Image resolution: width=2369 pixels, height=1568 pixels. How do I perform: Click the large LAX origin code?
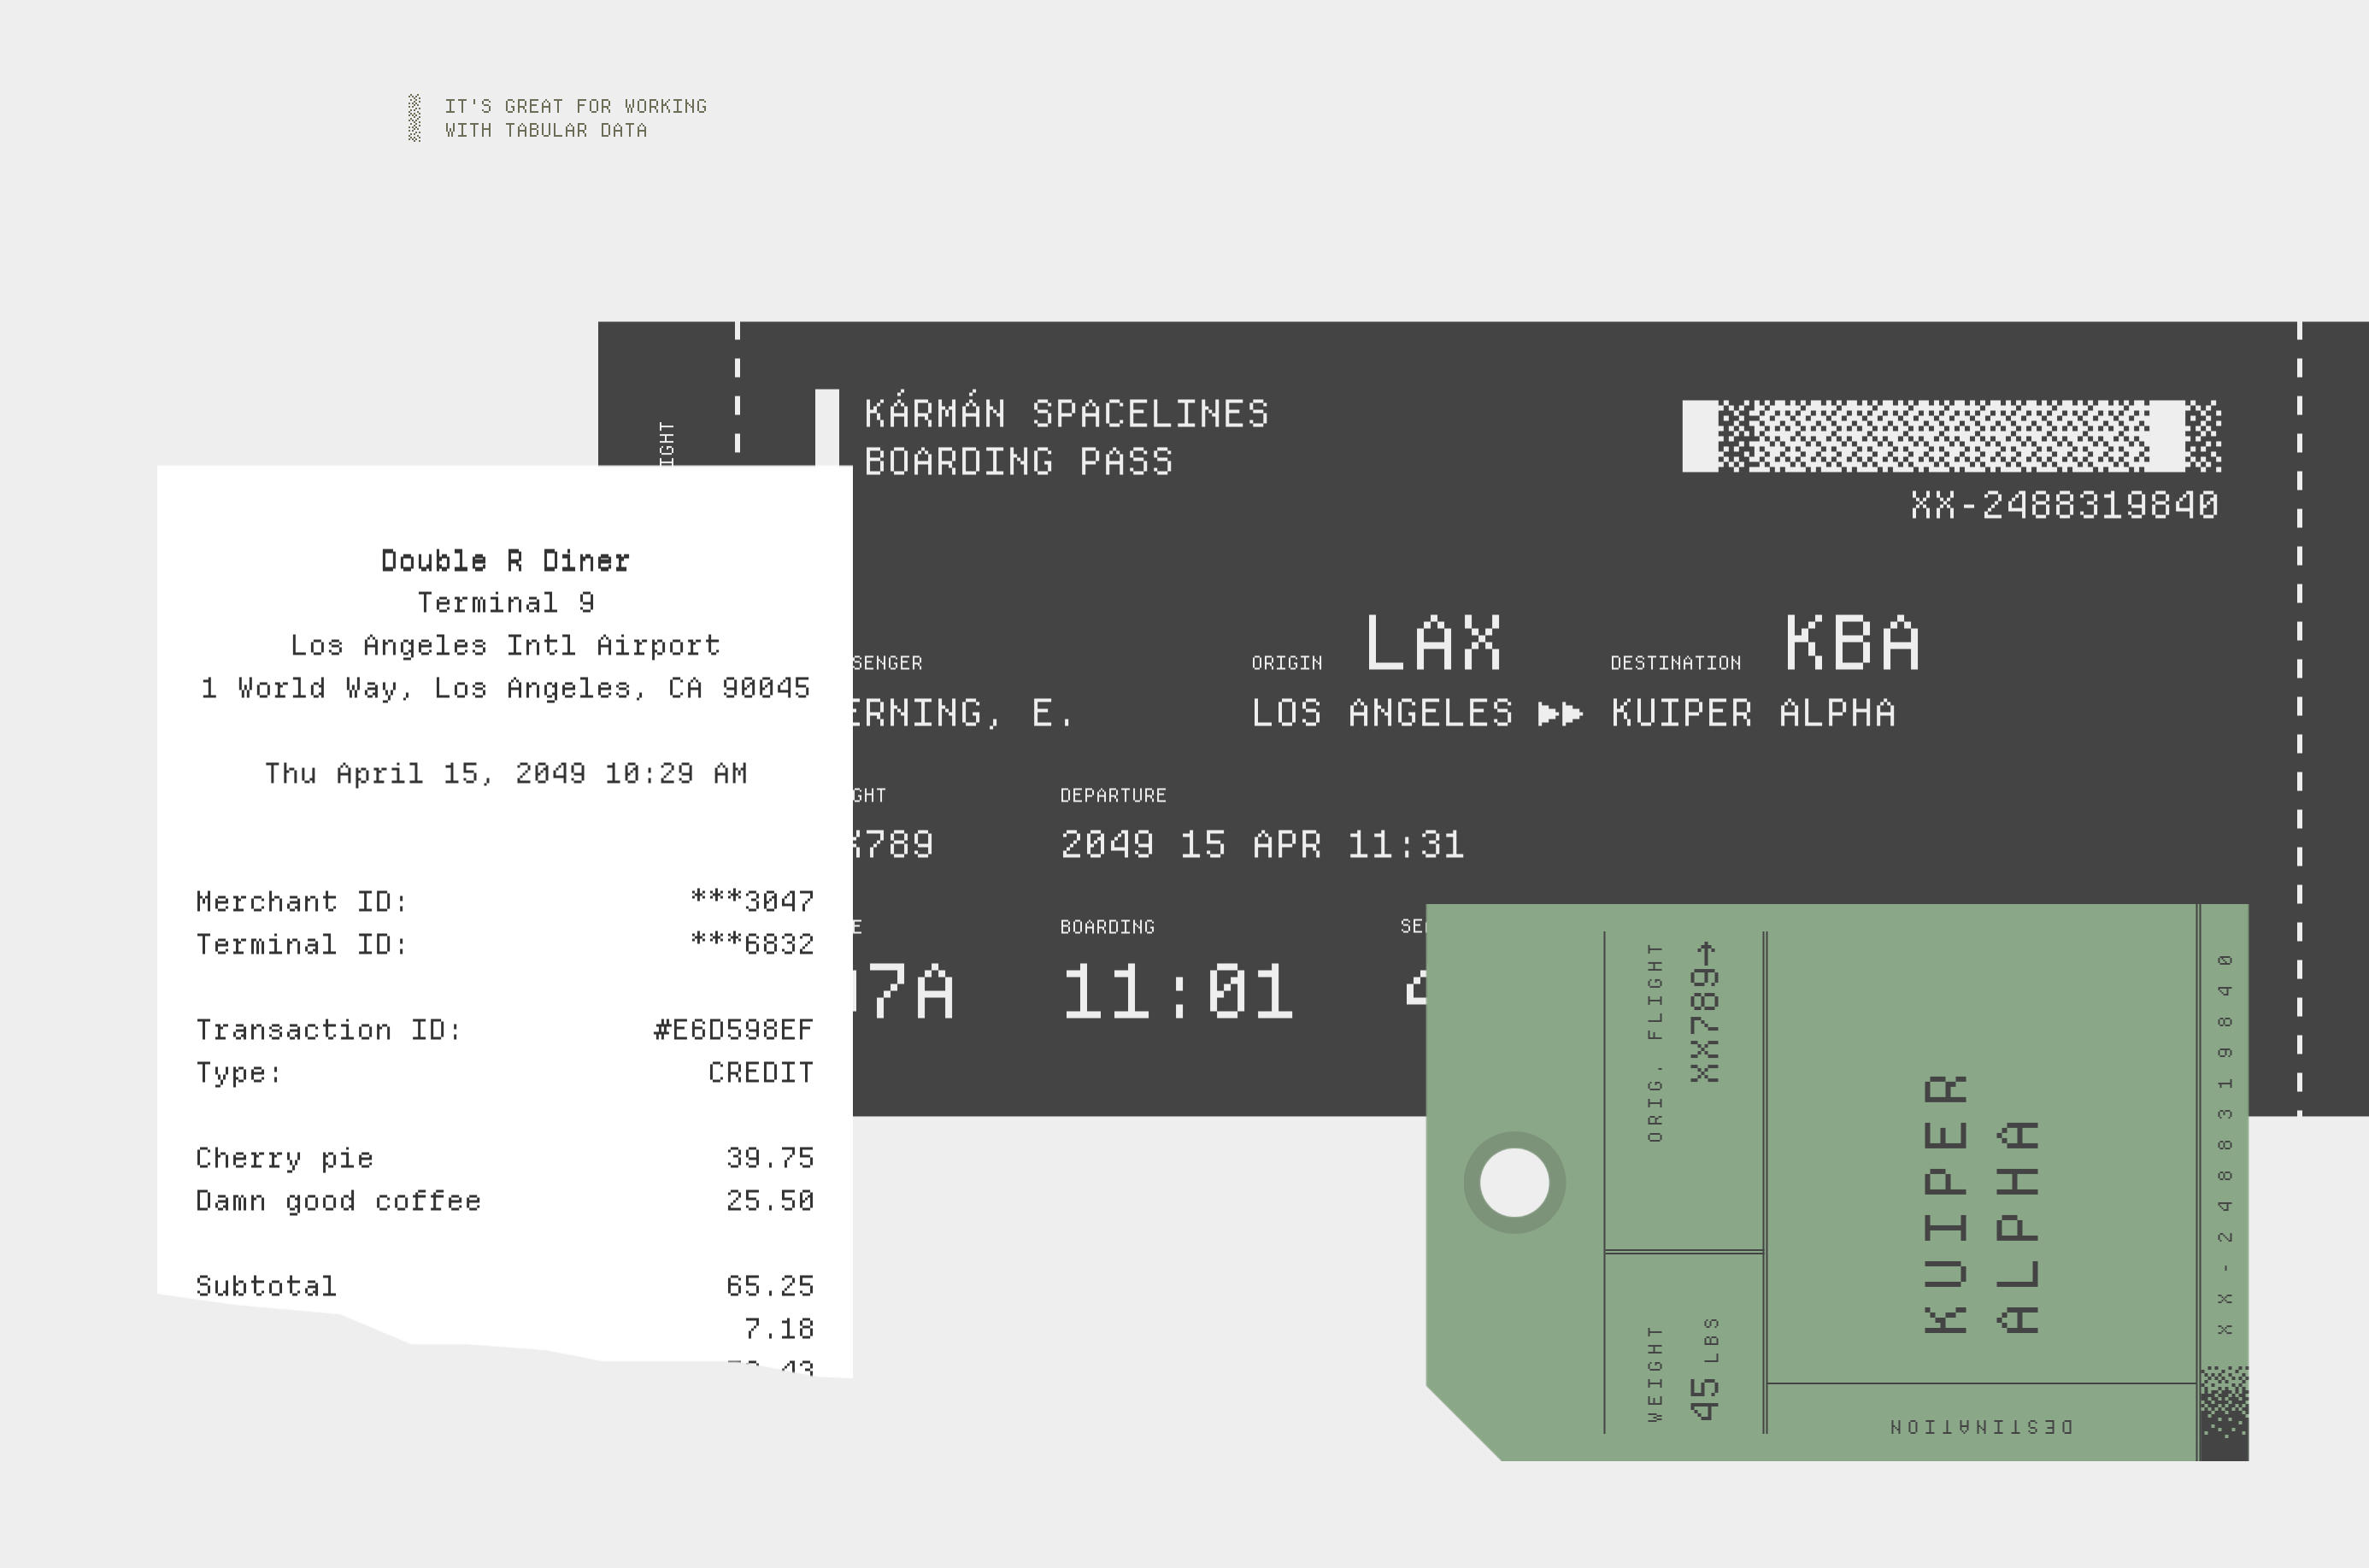coord(1433,643)
